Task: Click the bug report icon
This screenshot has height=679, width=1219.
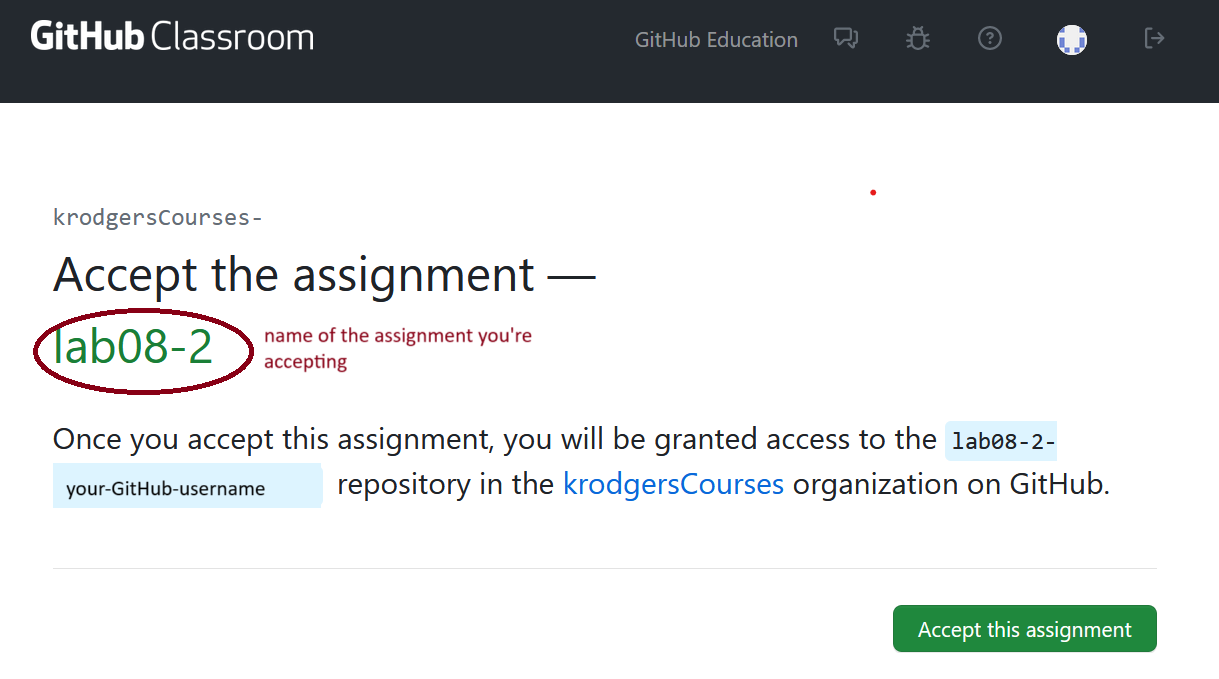Action: coord(917,39)
